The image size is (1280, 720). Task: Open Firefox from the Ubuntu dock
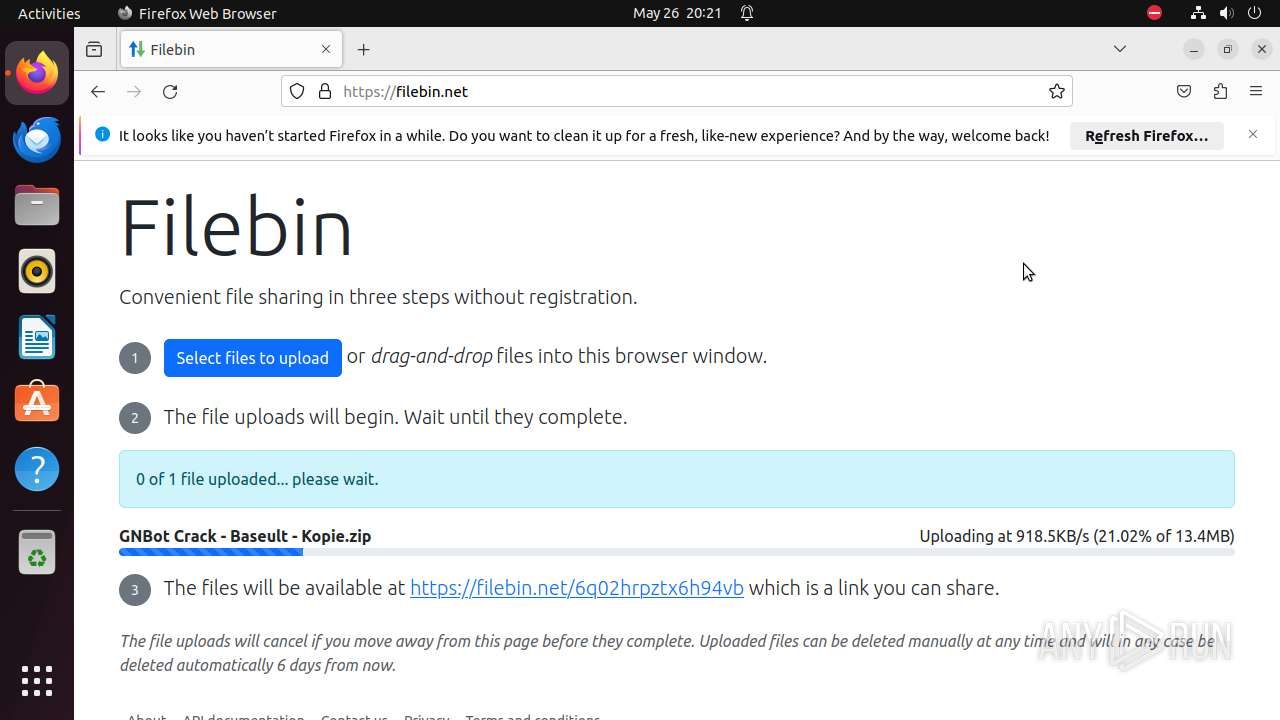tap(37, 73)
